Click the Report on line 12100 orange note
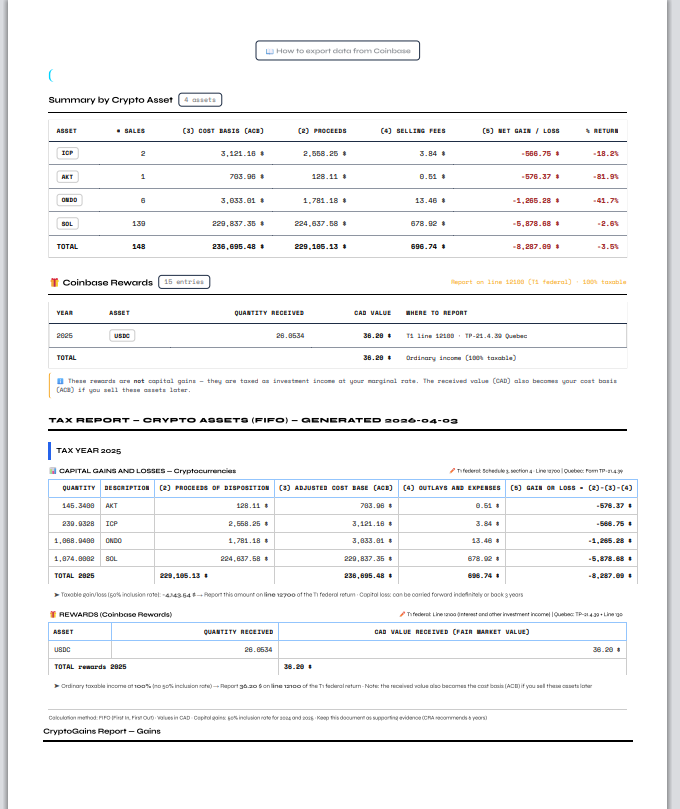 (x=539, y=282)
